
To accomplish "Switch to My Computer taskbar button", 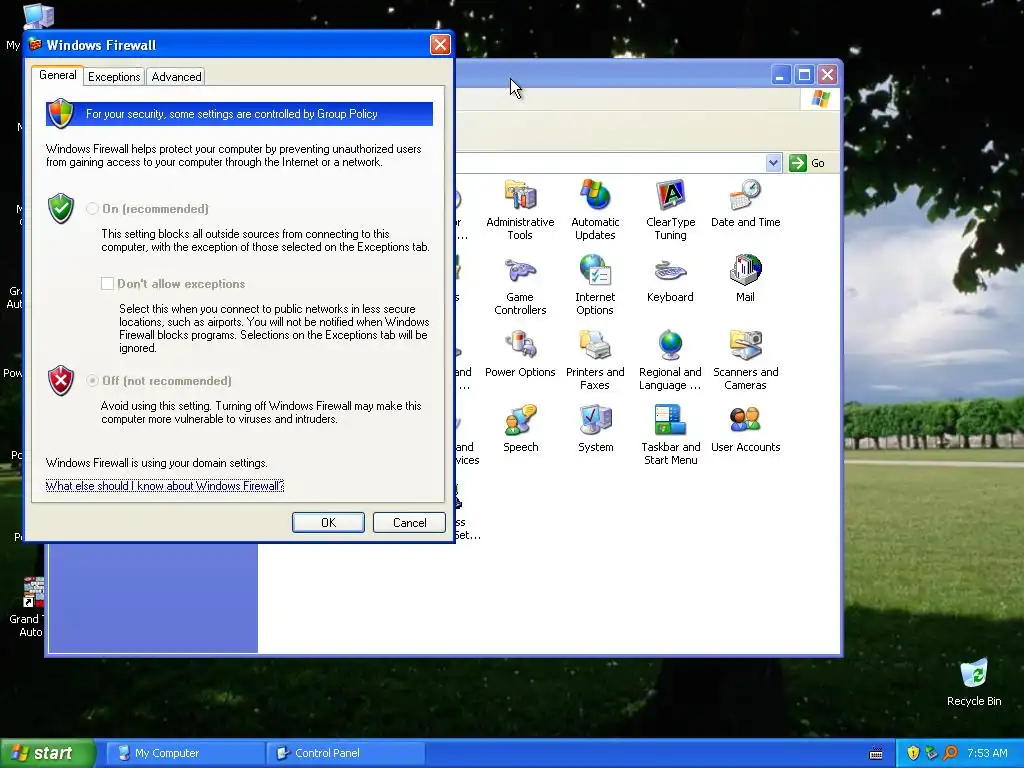I will coord(184,753).
